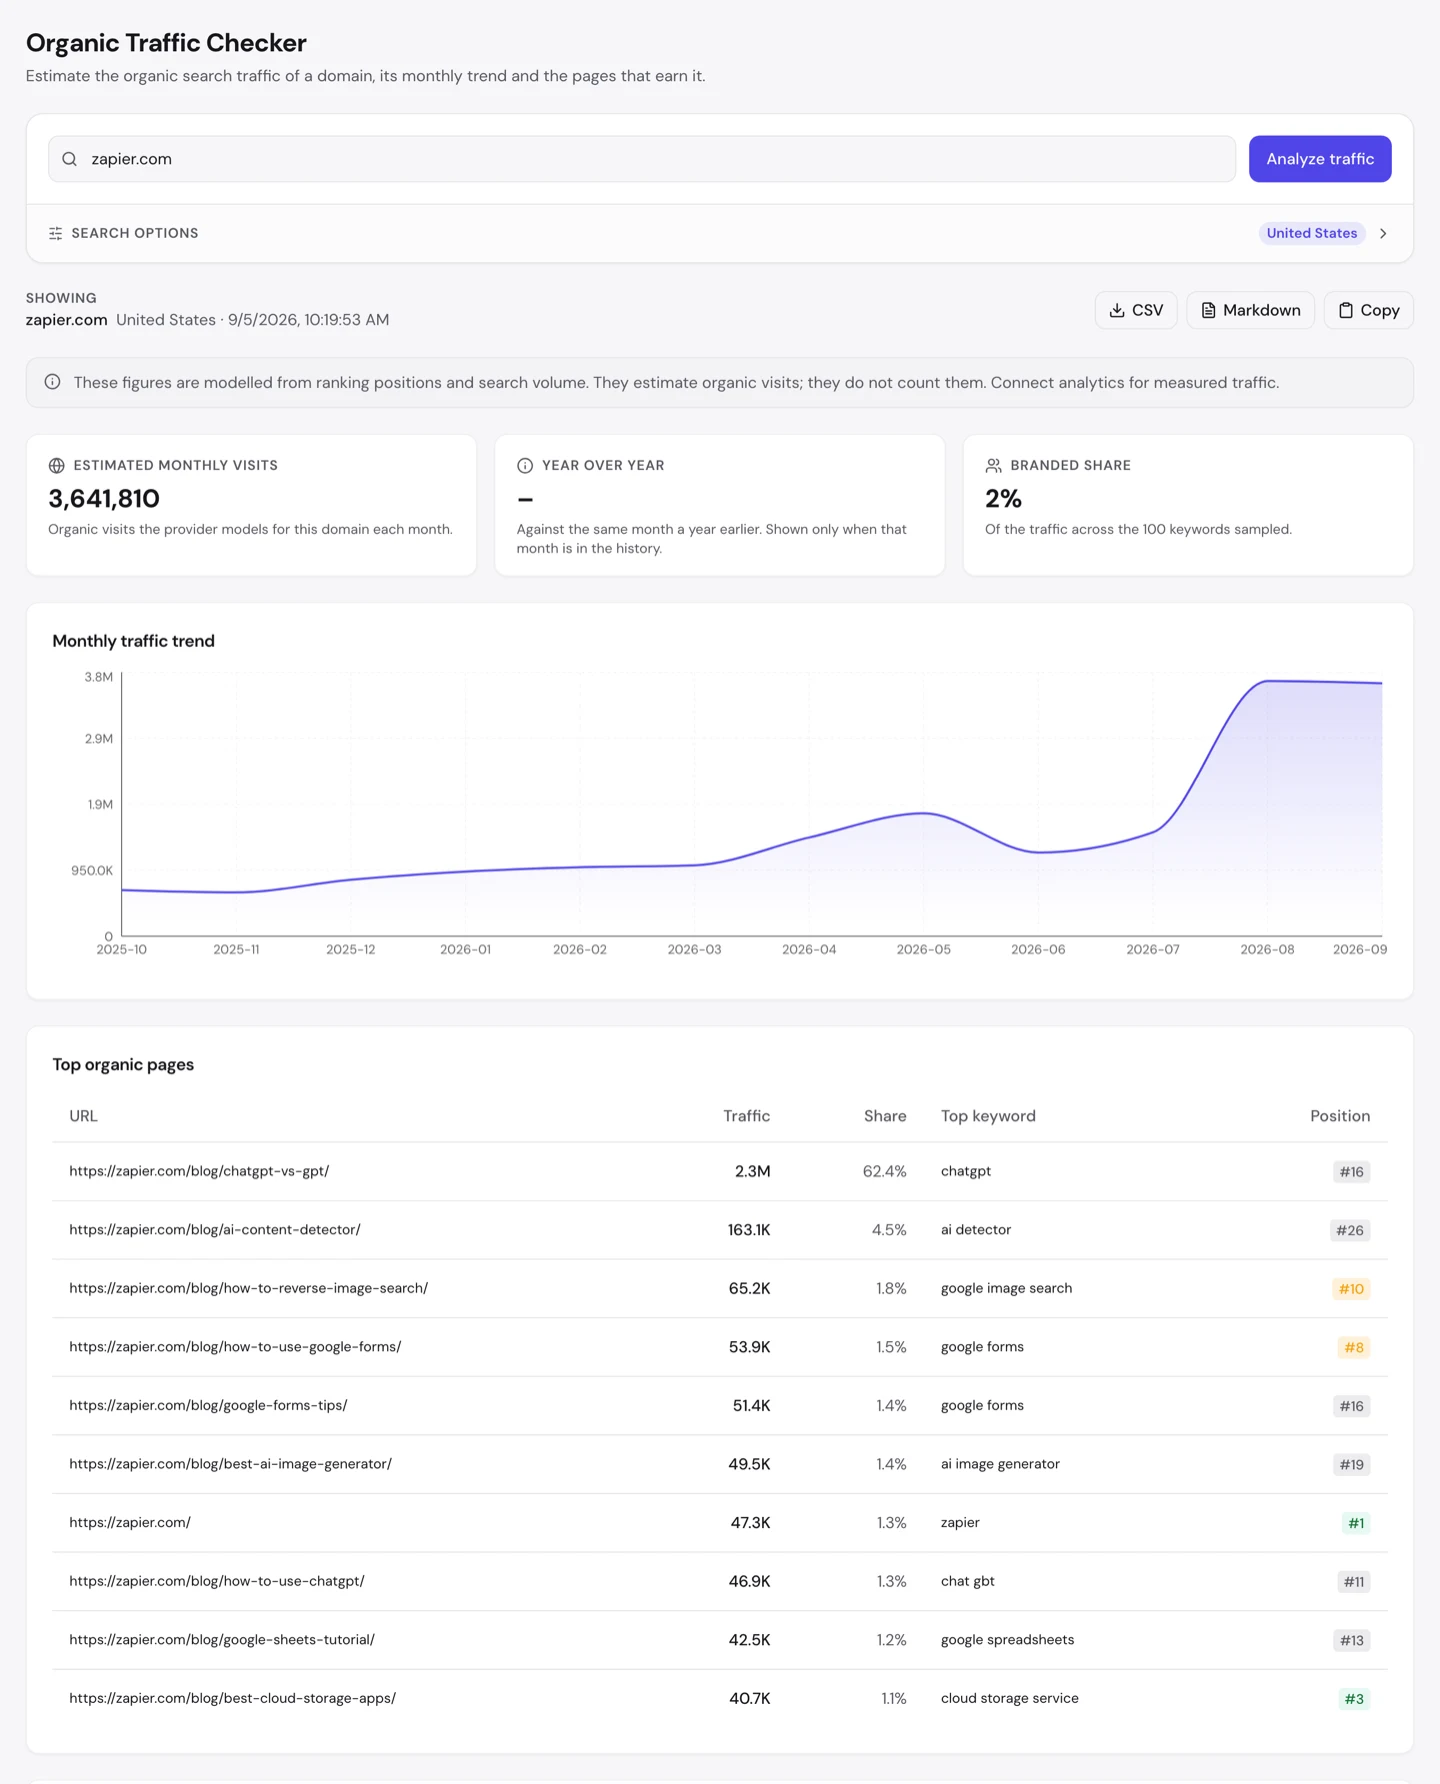Click the #26 position badge
This screenshot has height=1784, width=1440.
pyautogui.click(x=1350, y=1230)
